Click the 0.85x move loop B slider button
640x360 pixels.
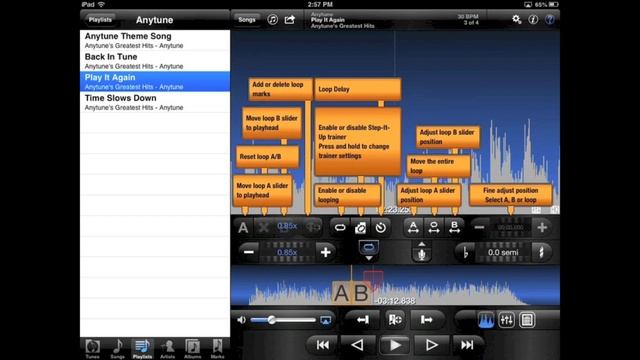coord(287,226)
